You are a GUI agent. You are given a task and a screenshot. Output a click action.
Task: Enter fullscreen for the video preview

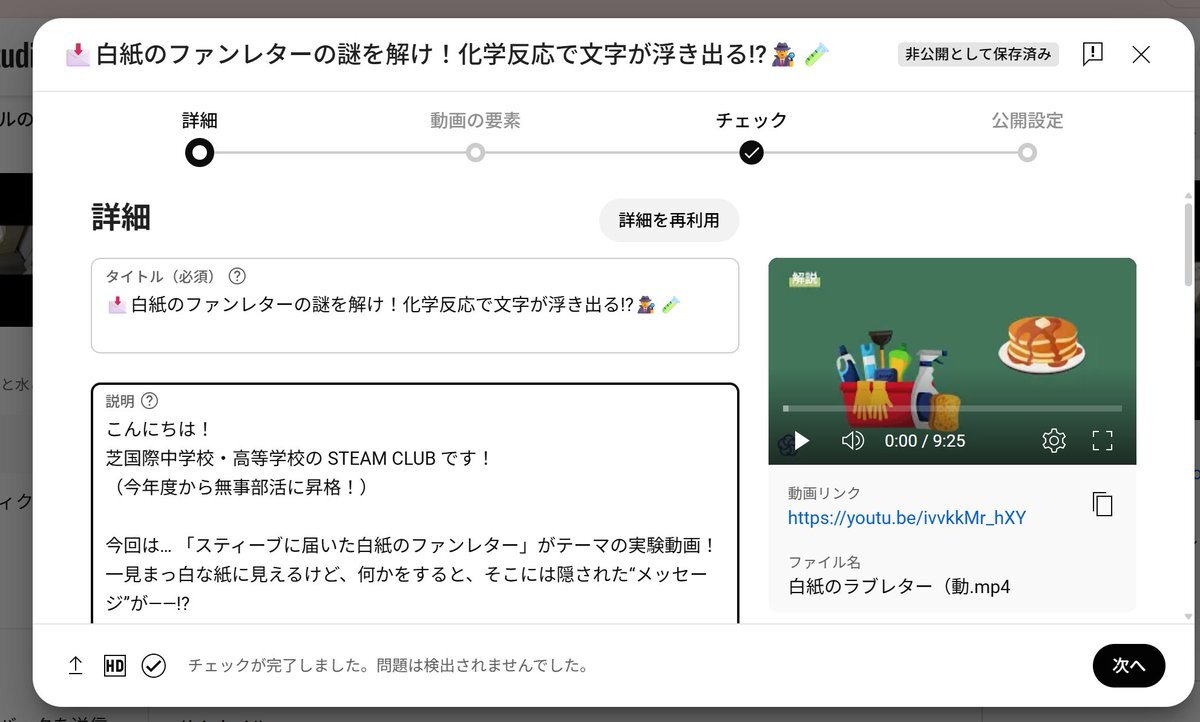[x=1102, y=441]
